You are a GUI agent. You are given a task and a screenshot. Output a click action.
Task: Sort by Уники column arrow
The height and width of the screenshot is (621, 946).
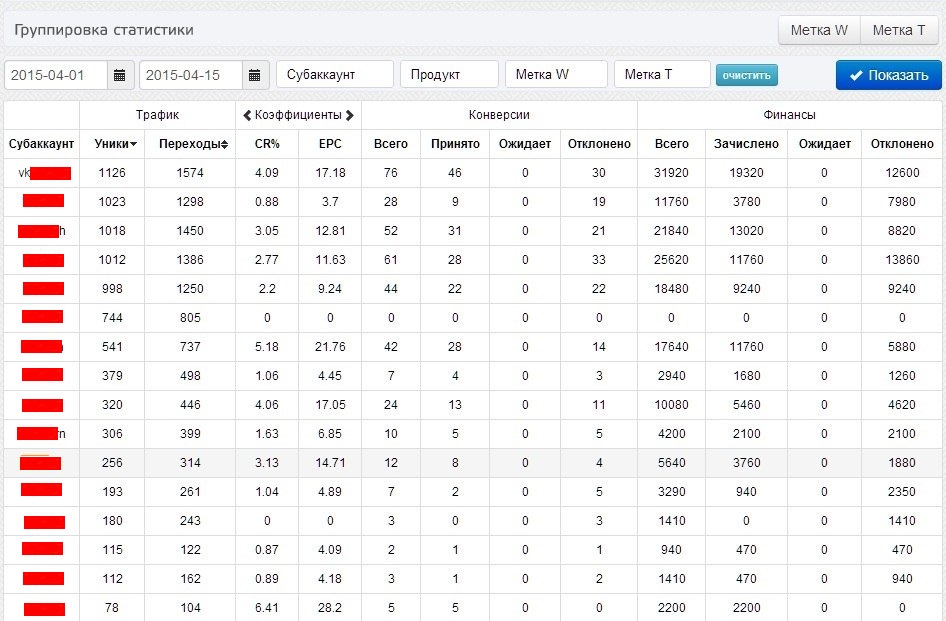133,144
